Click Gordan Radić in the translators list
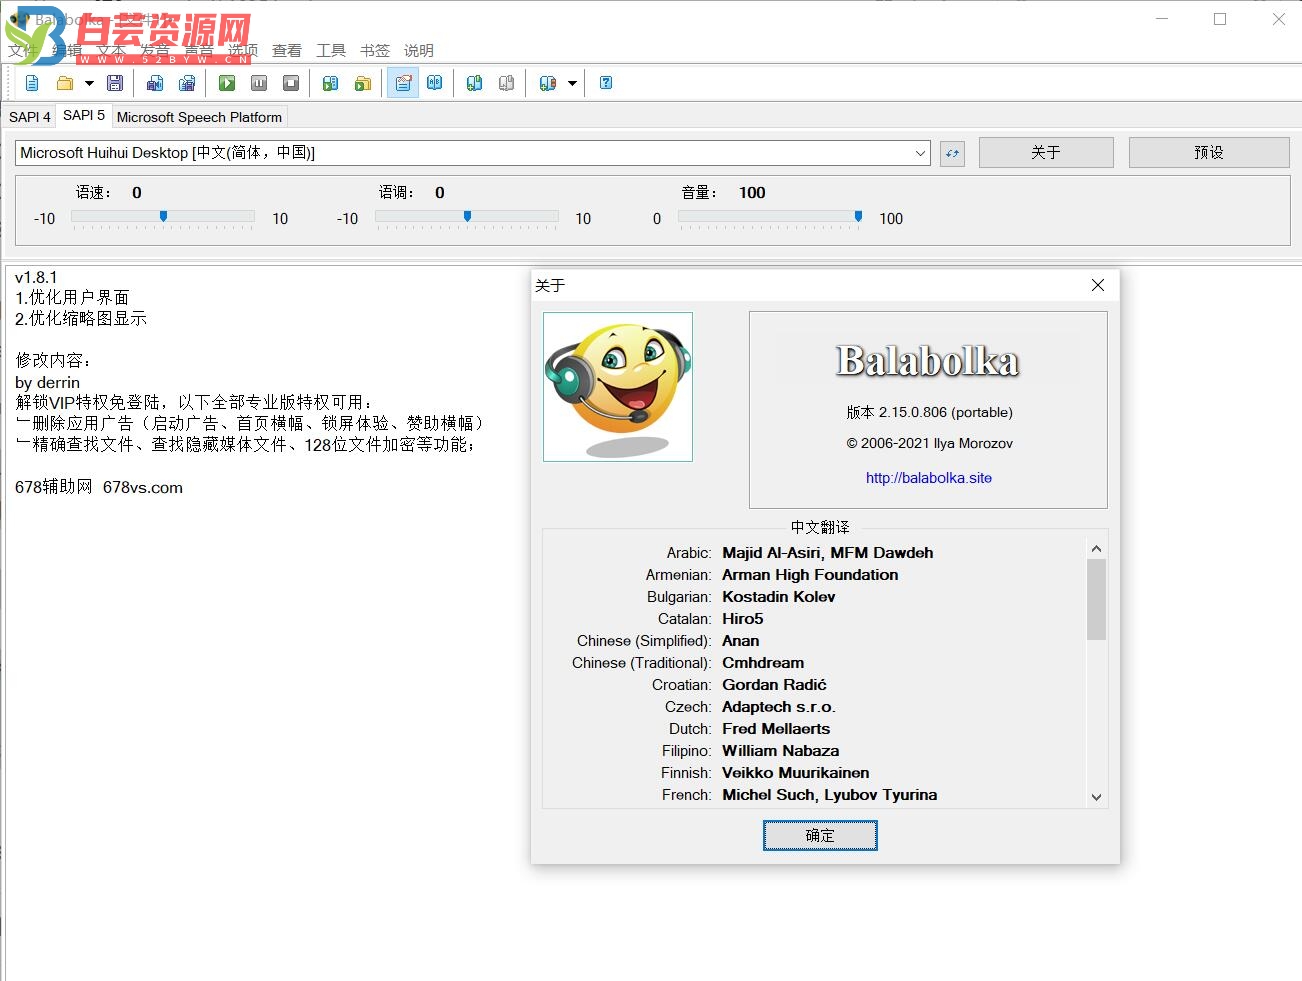This screenshot has width=1302, height=981. (775, 685)
